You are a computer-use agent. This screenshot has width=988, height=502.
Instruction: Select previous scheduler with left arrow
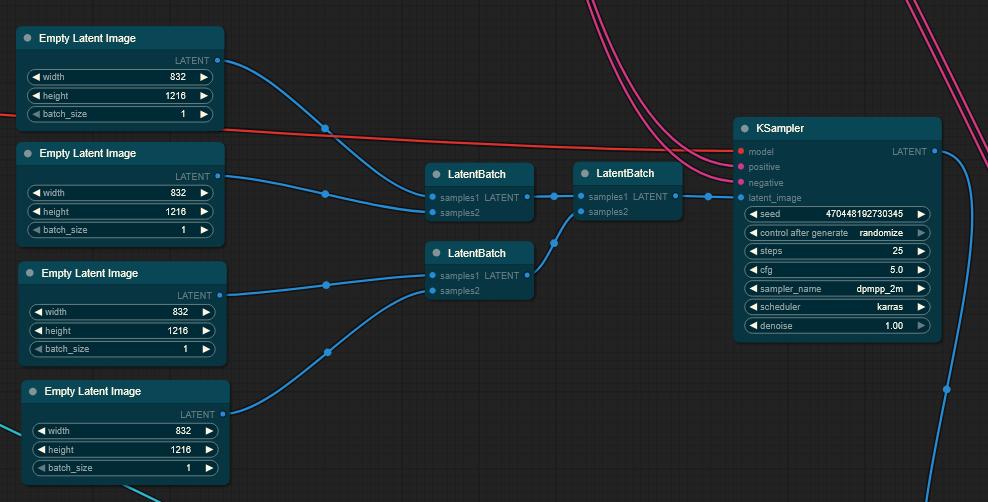click(x=753, y=307)
